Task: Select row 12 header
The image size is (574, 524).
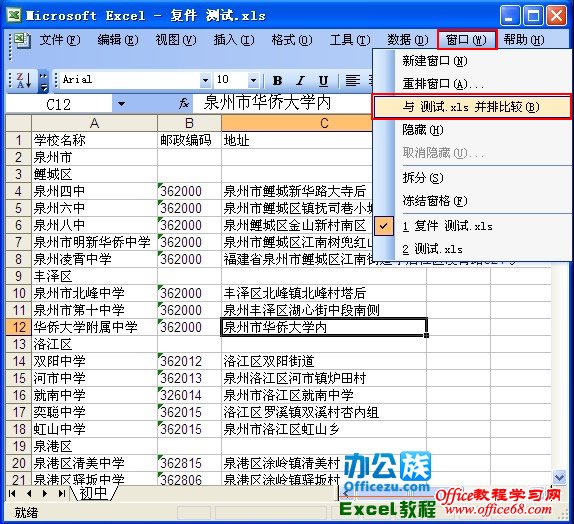Action: coord(19,327)
